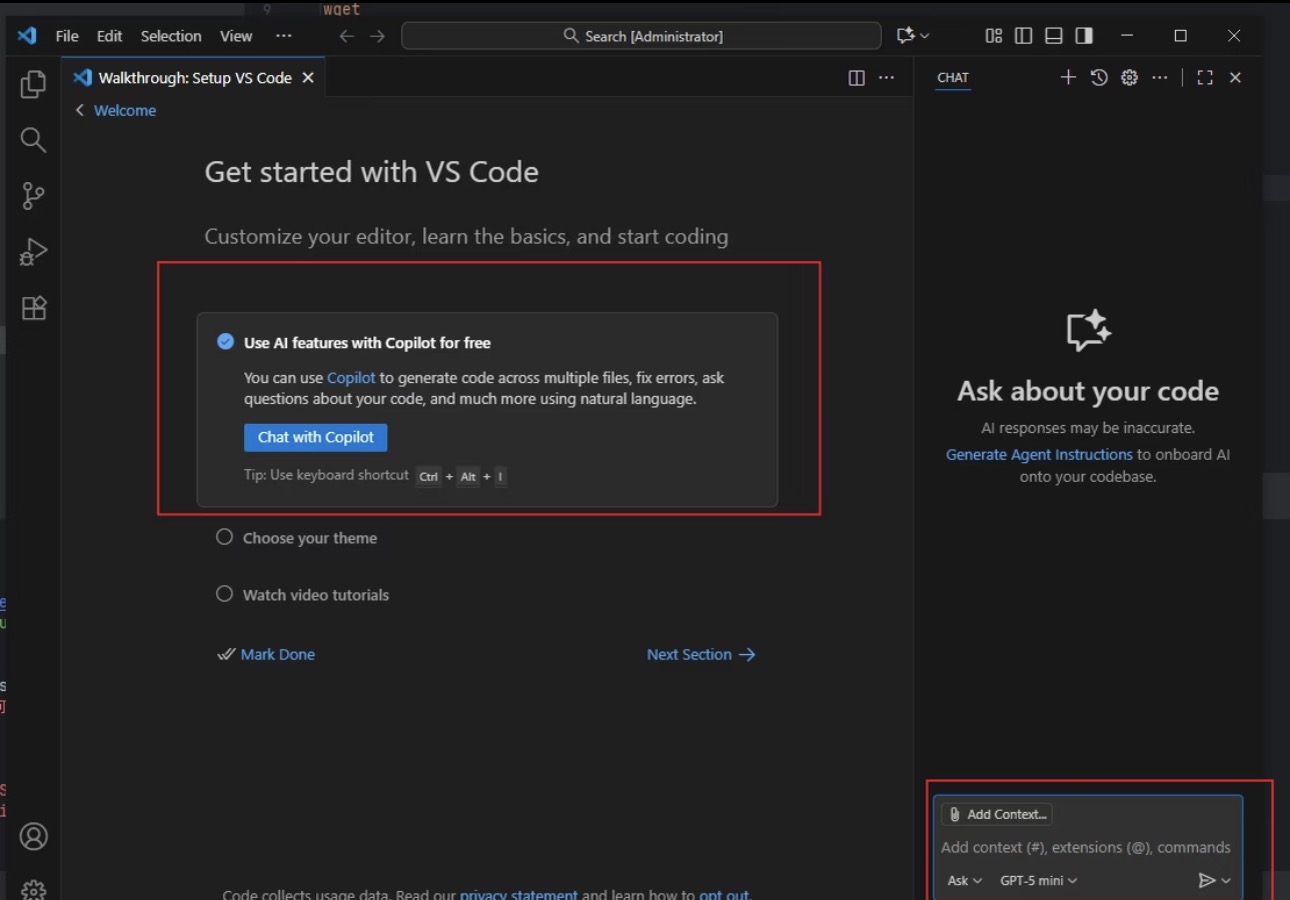
Task: Open the Explorer view in activity bar
Action: [33, 85]
